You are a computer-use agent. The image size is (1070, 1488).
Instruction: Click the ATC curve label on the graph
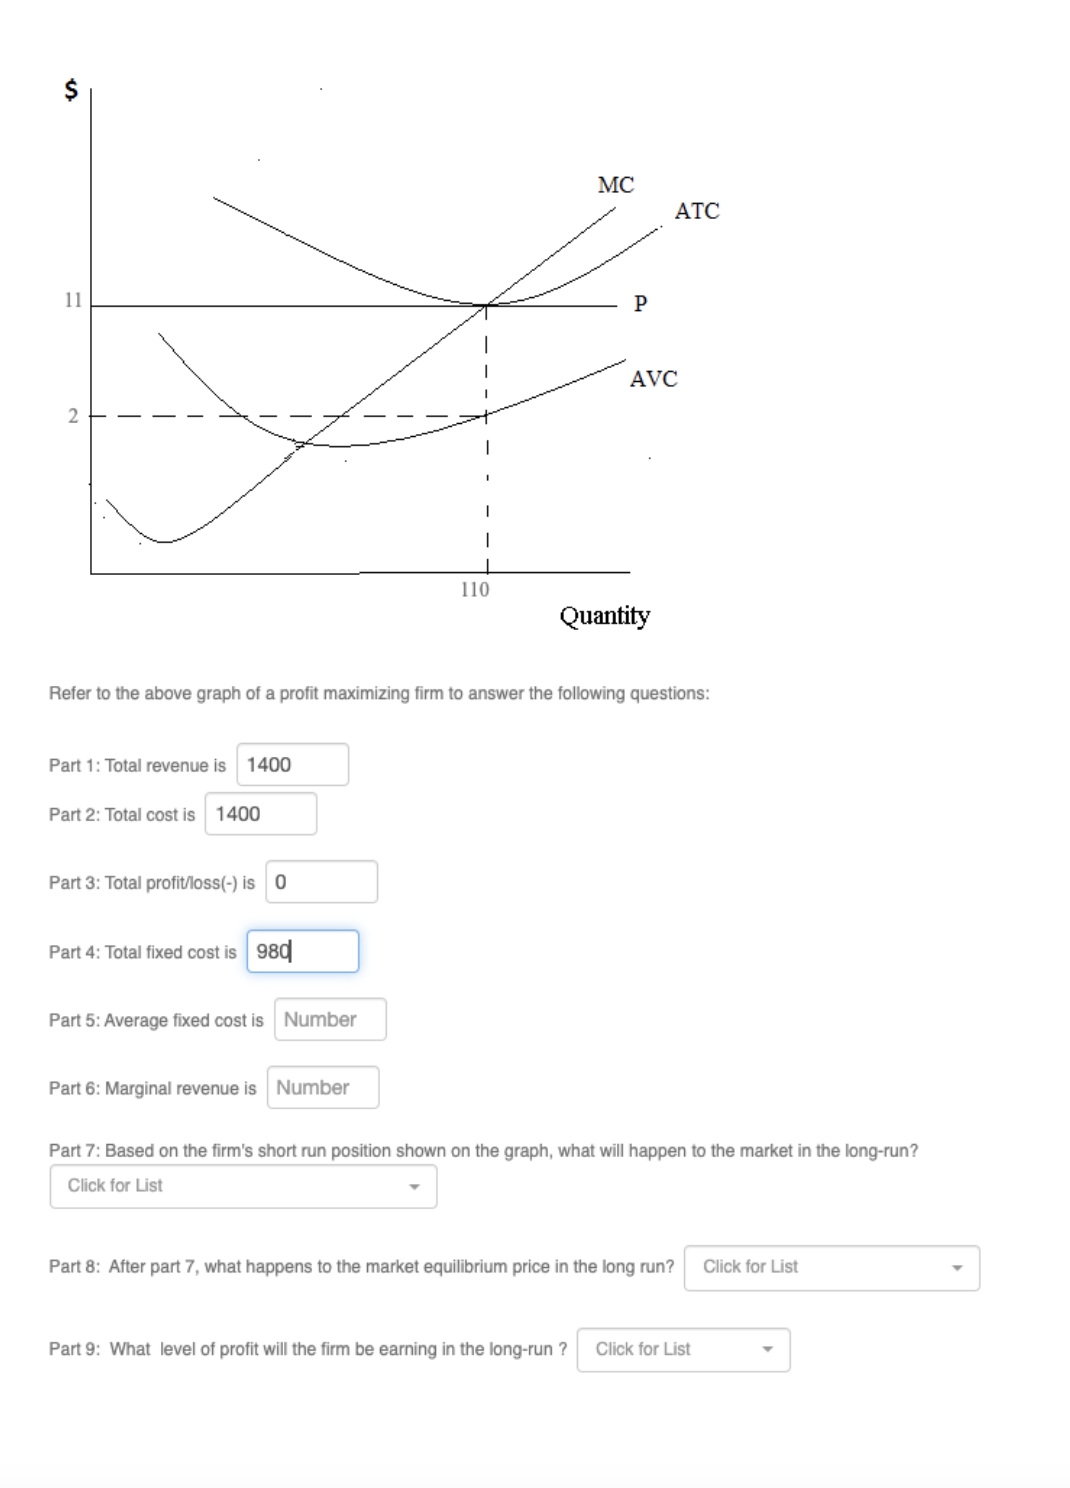697,211
